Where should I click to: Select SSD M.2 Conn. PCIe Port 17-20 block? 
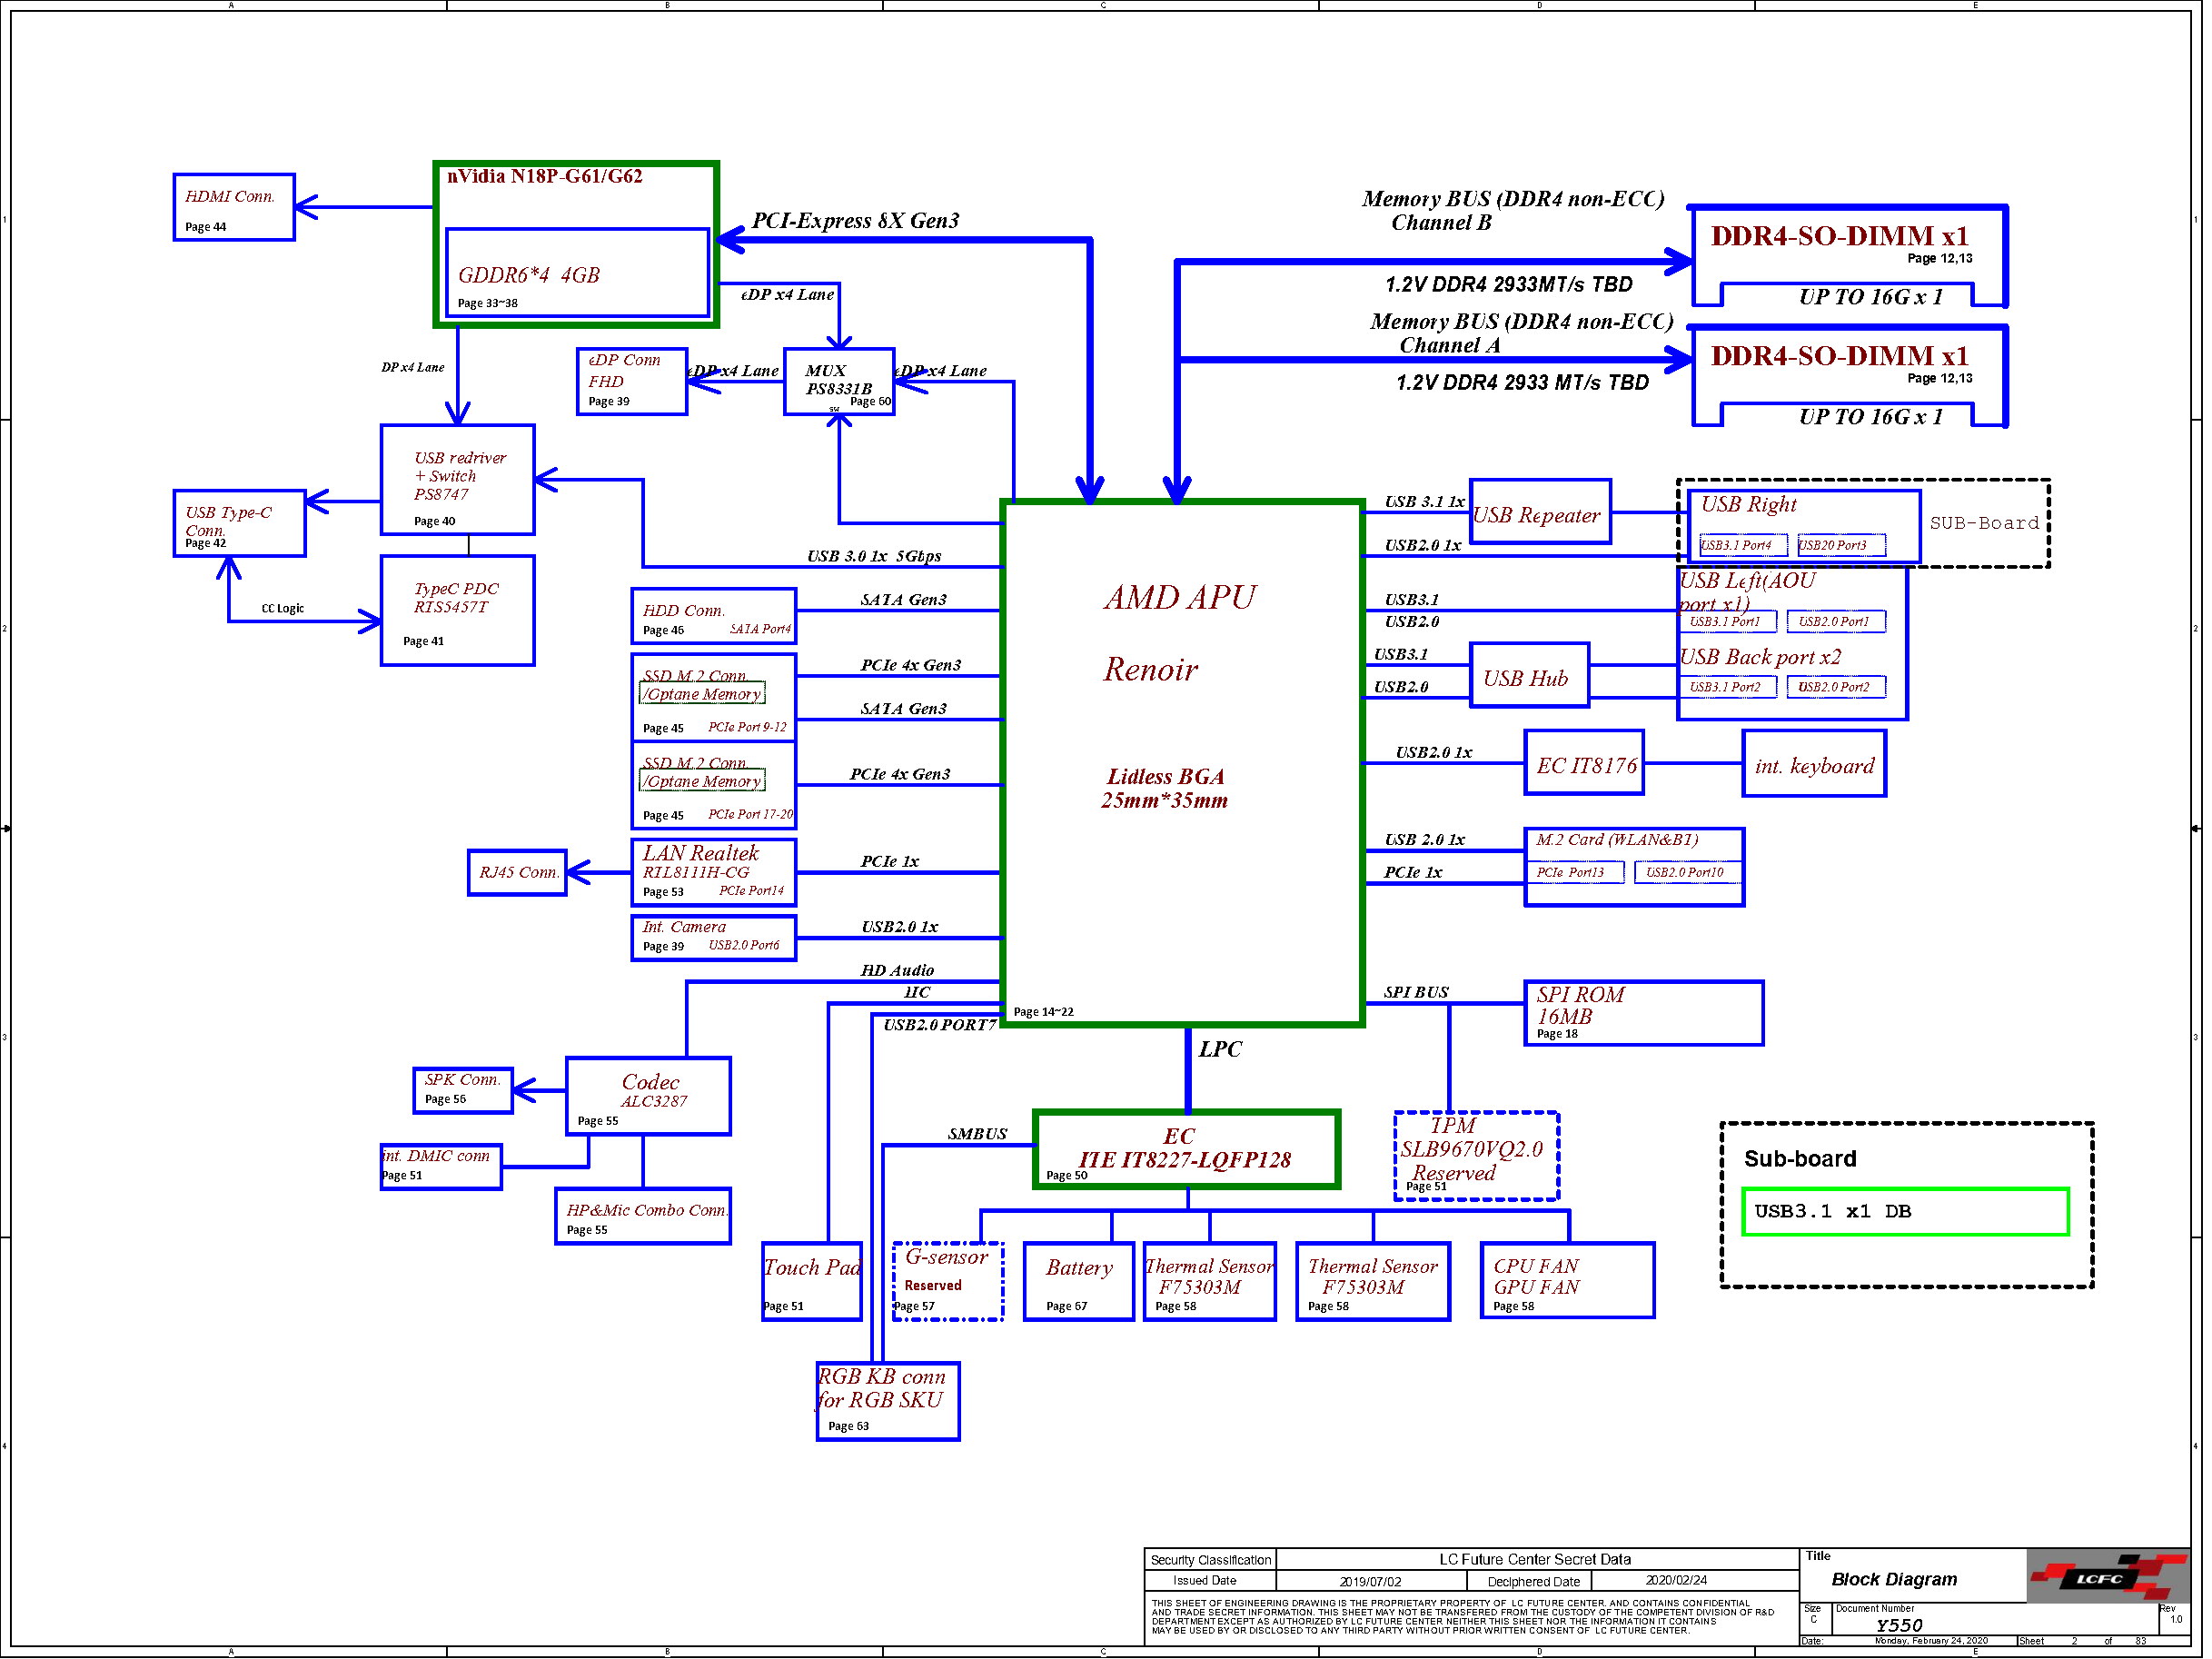(714, 785)
